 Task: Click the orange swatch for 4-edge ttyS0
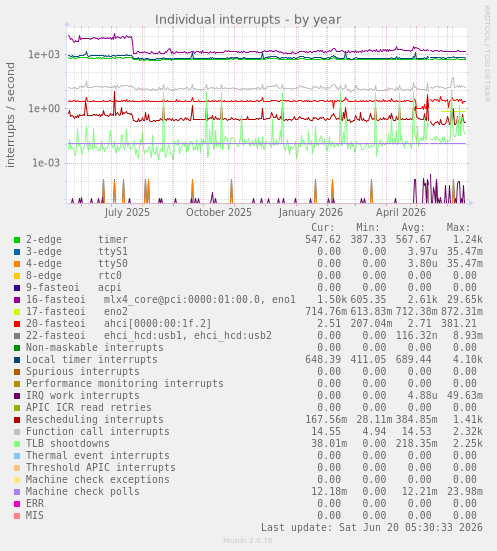click(17, 264)
